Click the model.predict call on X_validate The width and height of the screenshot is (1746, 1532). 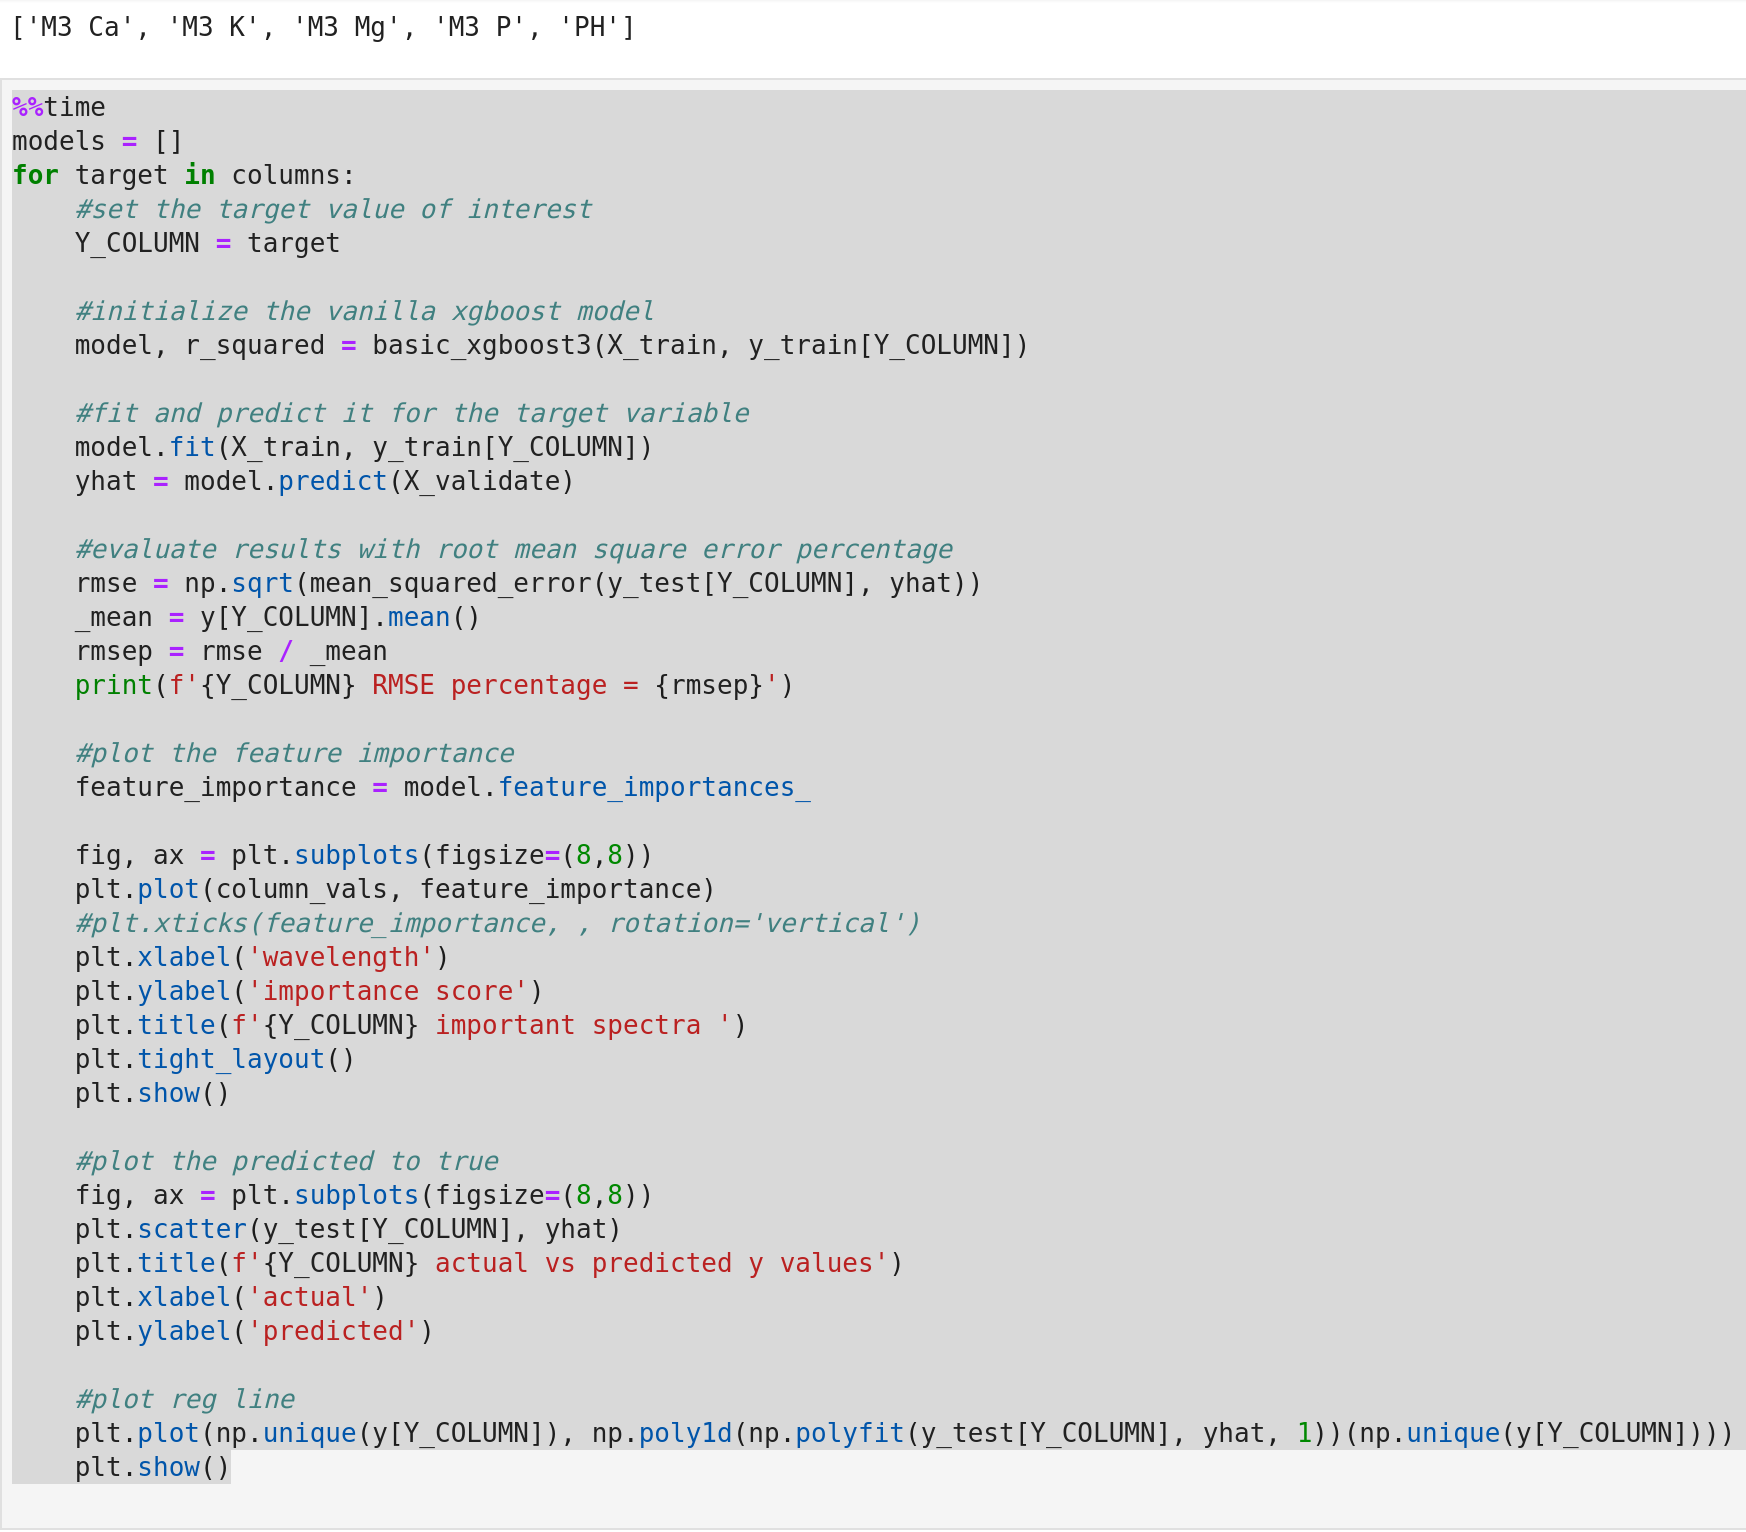tap(332, 480)
